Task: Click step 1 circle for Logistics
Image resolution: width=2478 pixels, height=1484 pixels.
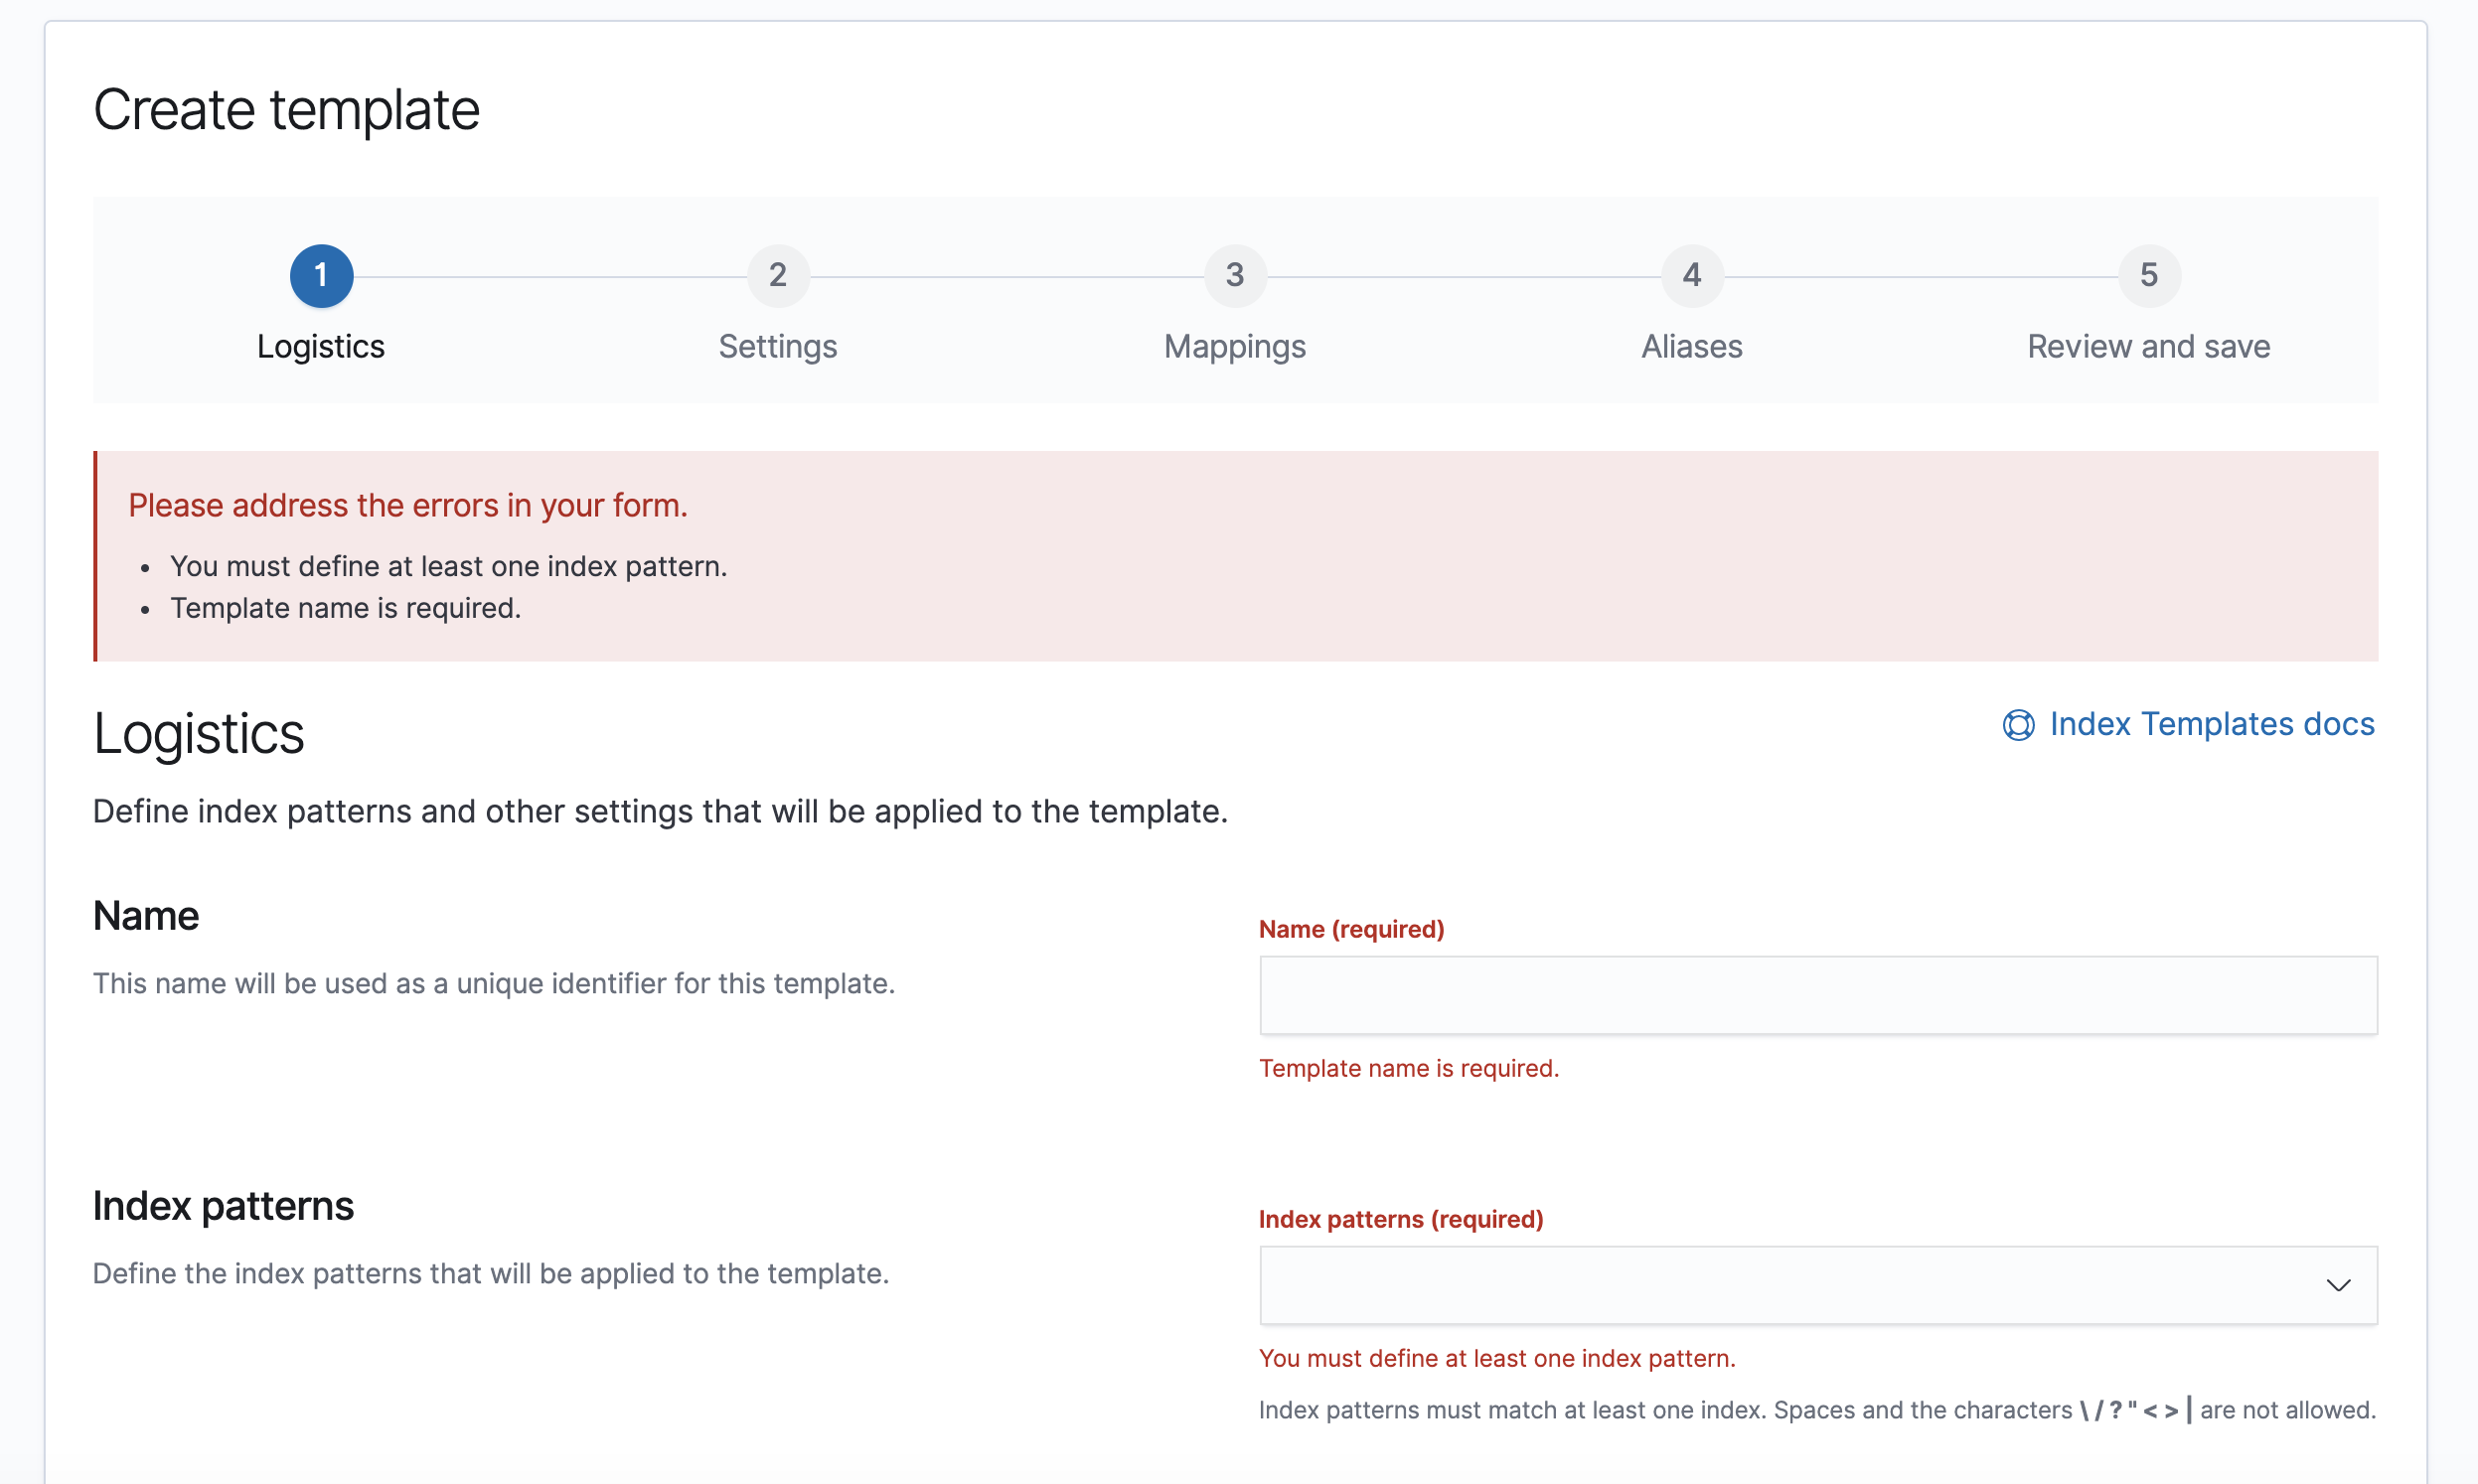Action: 321,275
